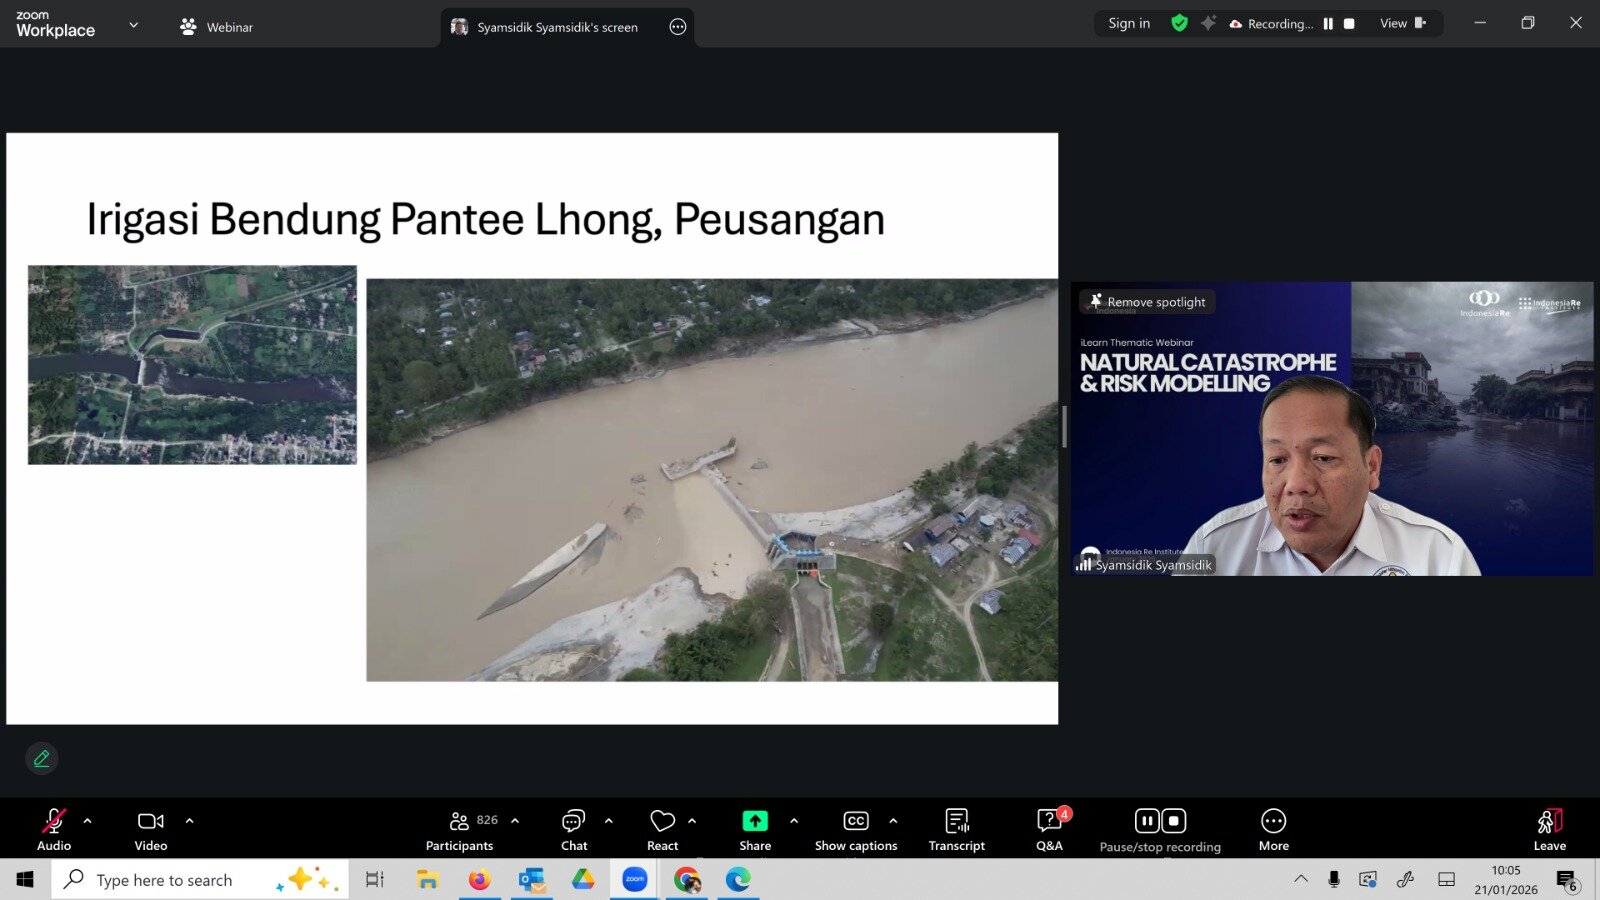Open the Zoom Workplace dropdown arrow
1600x900 pixels.
tap(134, 25)
